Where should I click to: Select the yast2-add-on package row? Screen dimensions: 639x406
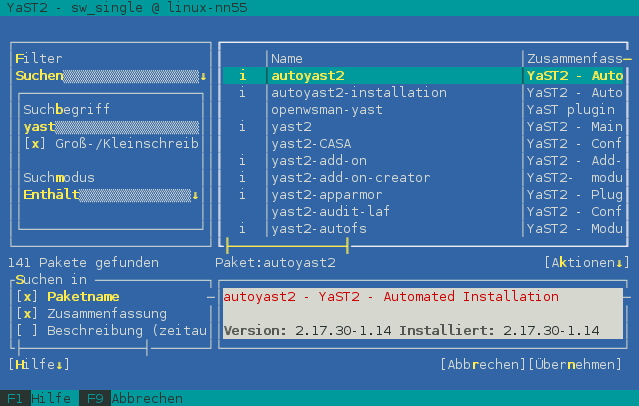(423, 161)
